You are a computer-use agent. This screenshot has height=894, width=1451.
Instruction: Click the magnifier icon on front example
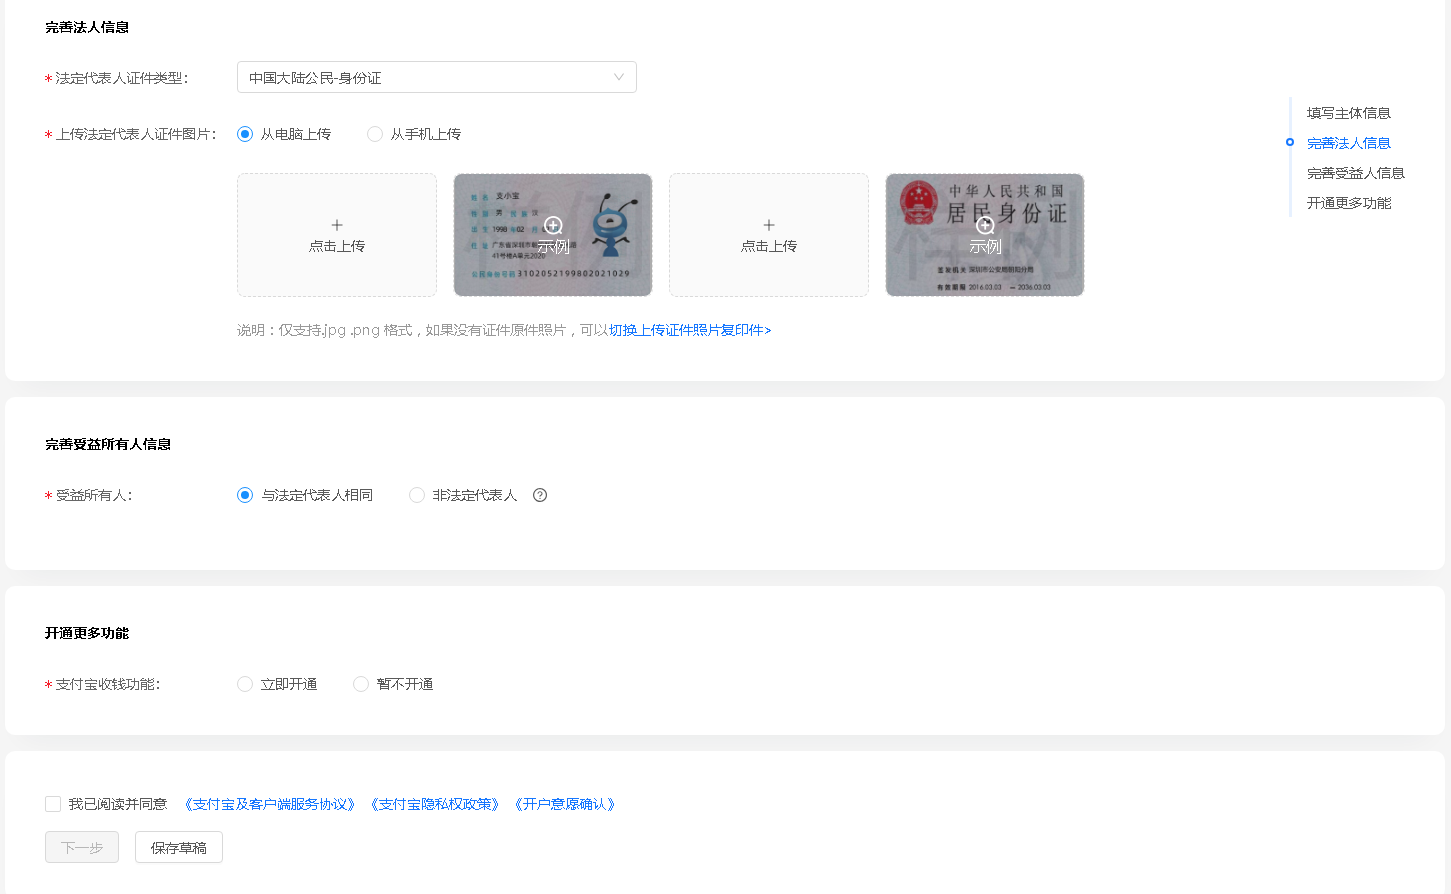(553, 225)
